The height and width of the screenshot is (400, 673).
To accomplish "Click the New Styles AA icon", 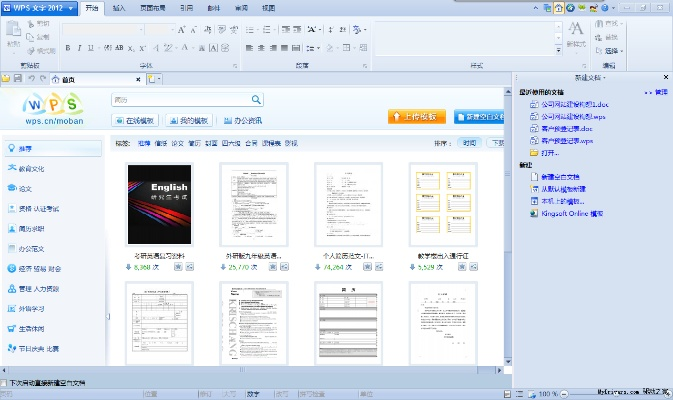I will 576,29.
